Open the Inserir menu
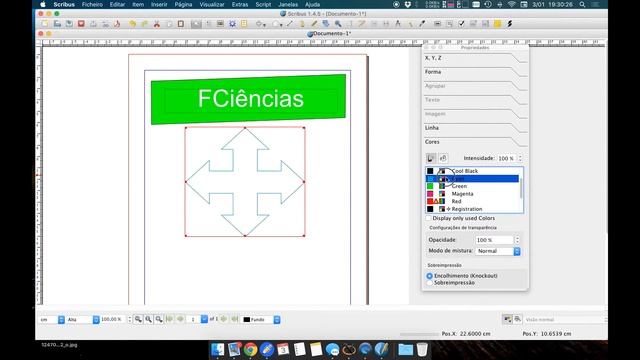This screenshot has width=640, height=360. point(159,4)
